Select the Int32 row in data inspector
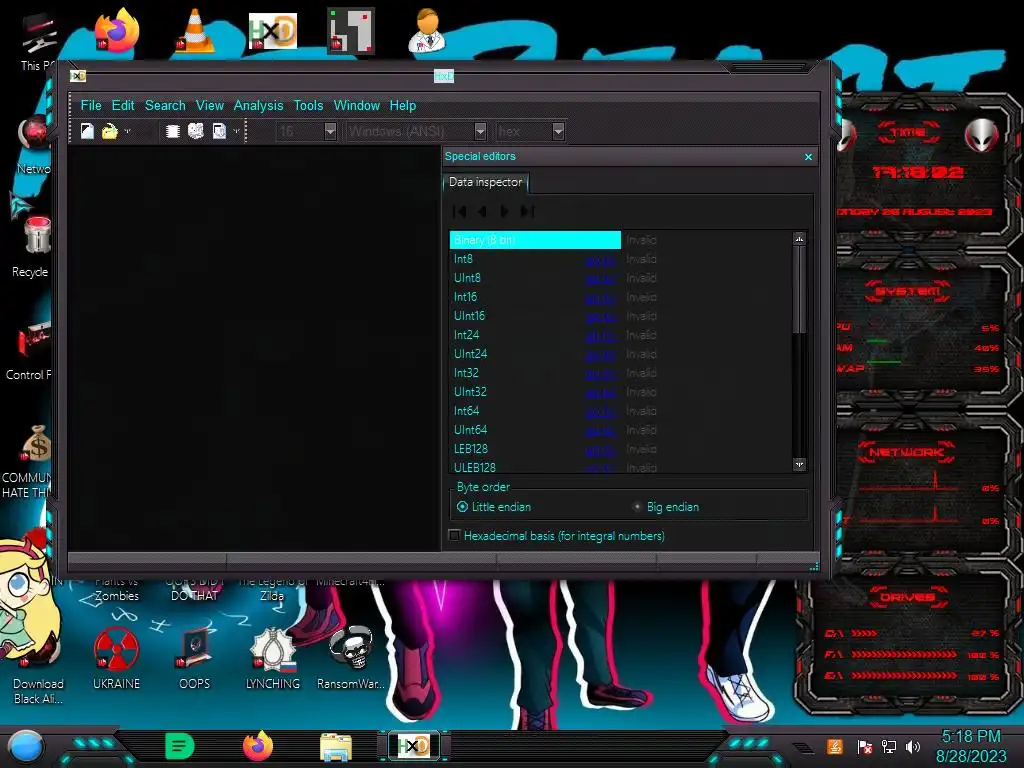Viewport: 1024px width, 768px height. (x=620, y=373)
